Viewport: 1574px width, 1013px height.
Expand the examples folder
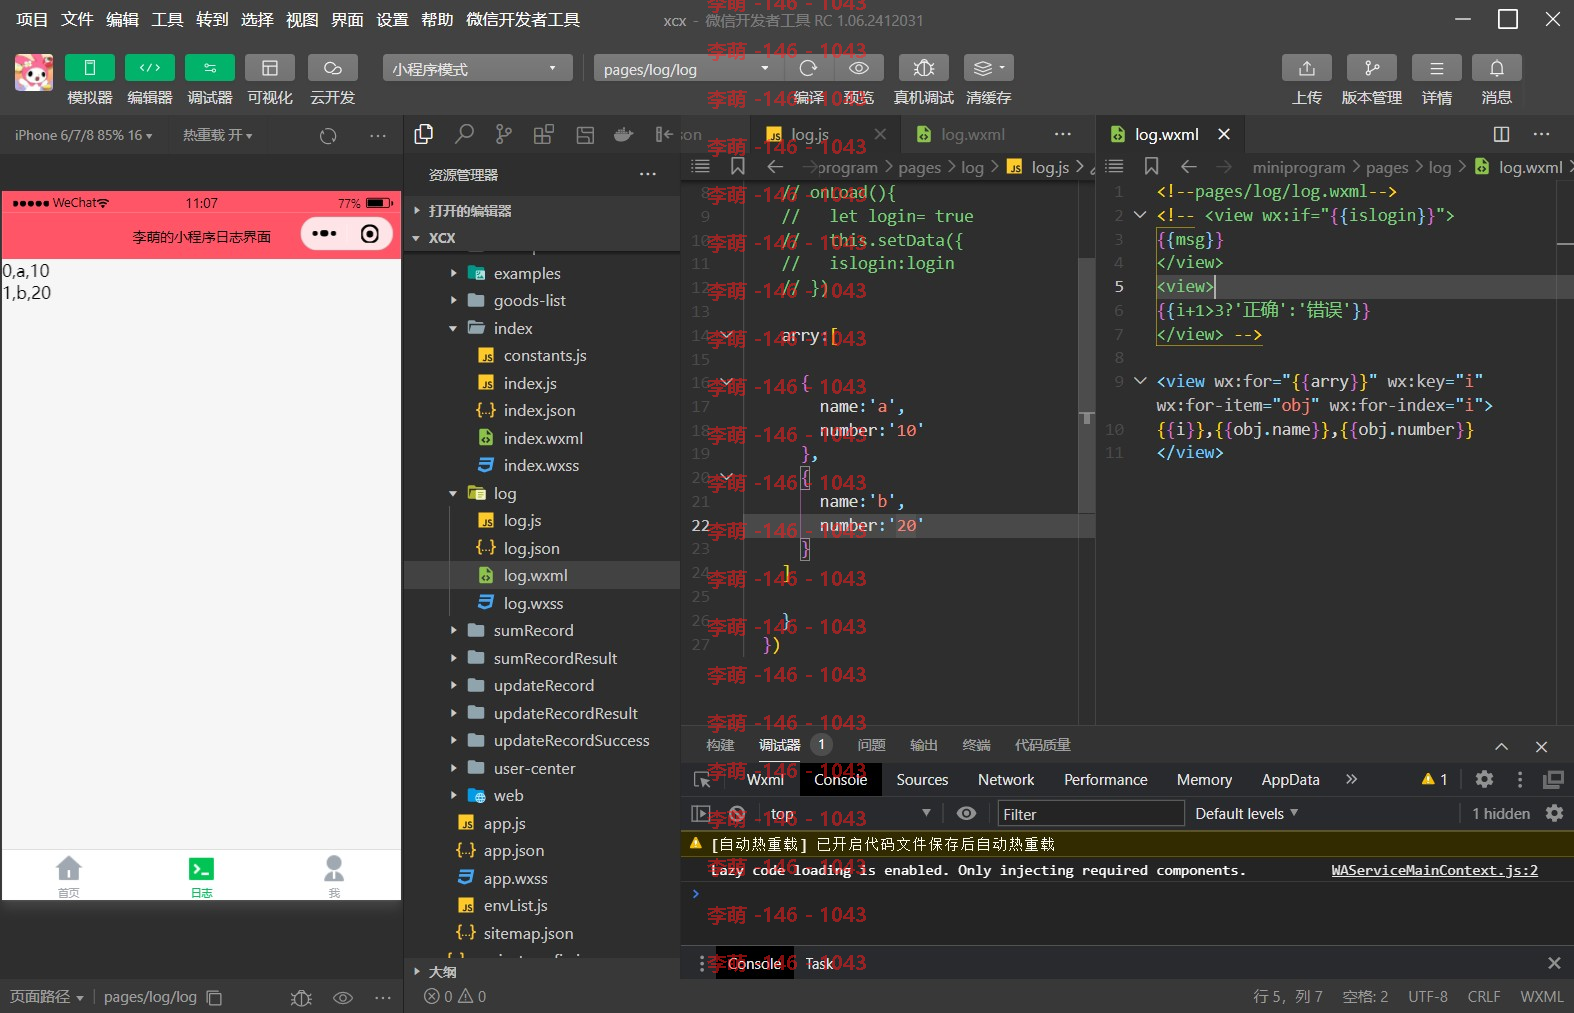coord(542,273)
